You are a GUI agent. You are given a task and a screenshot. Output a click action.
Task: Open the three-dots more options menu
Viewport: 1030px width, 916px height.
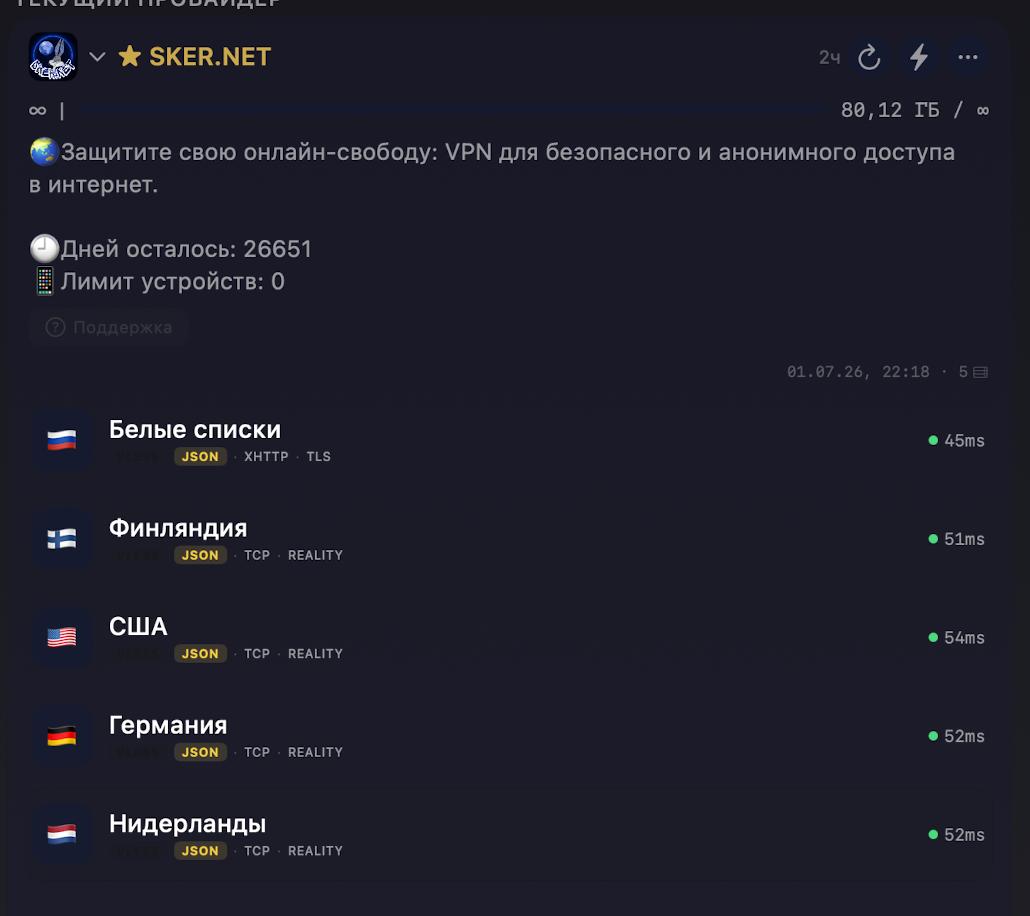tap(968, 57)
